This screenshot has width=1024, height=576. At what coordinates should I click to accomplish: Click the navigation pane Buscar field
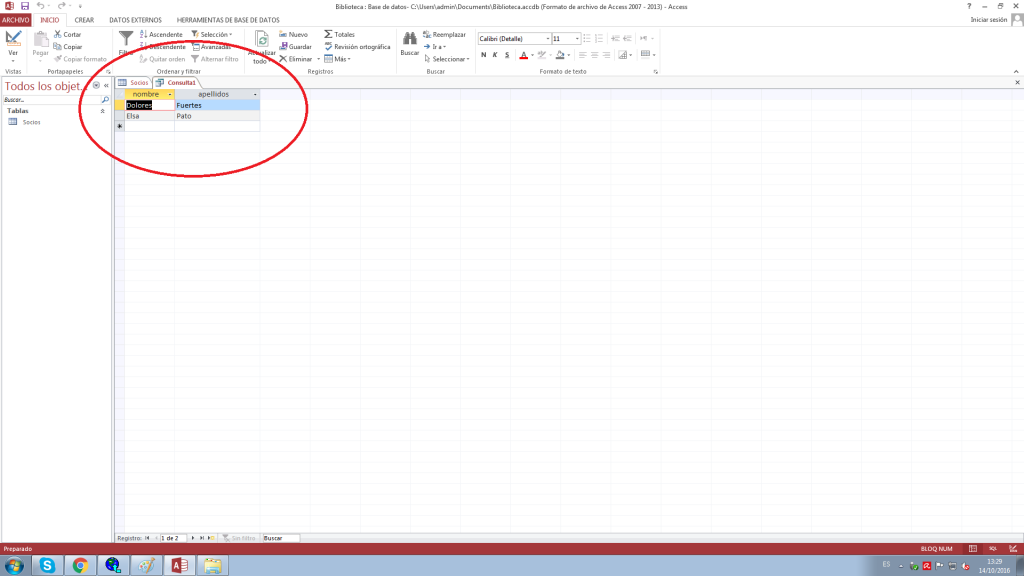[x=52, y=100]
